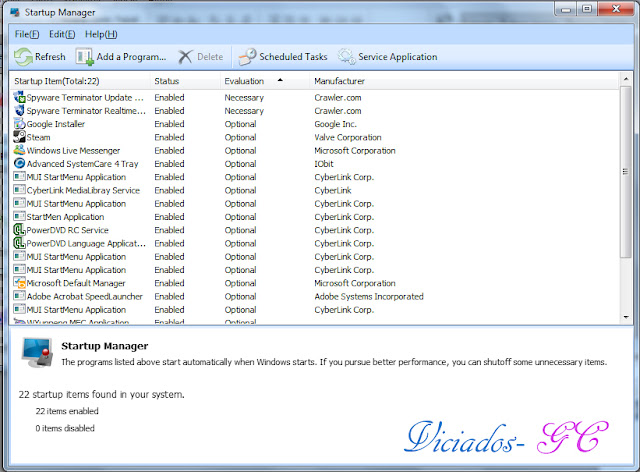The height and width of the screenshot is (472, 640).
Task: Open Service Application gear icon
Action: pyautogui.click(x=347, y=57)
